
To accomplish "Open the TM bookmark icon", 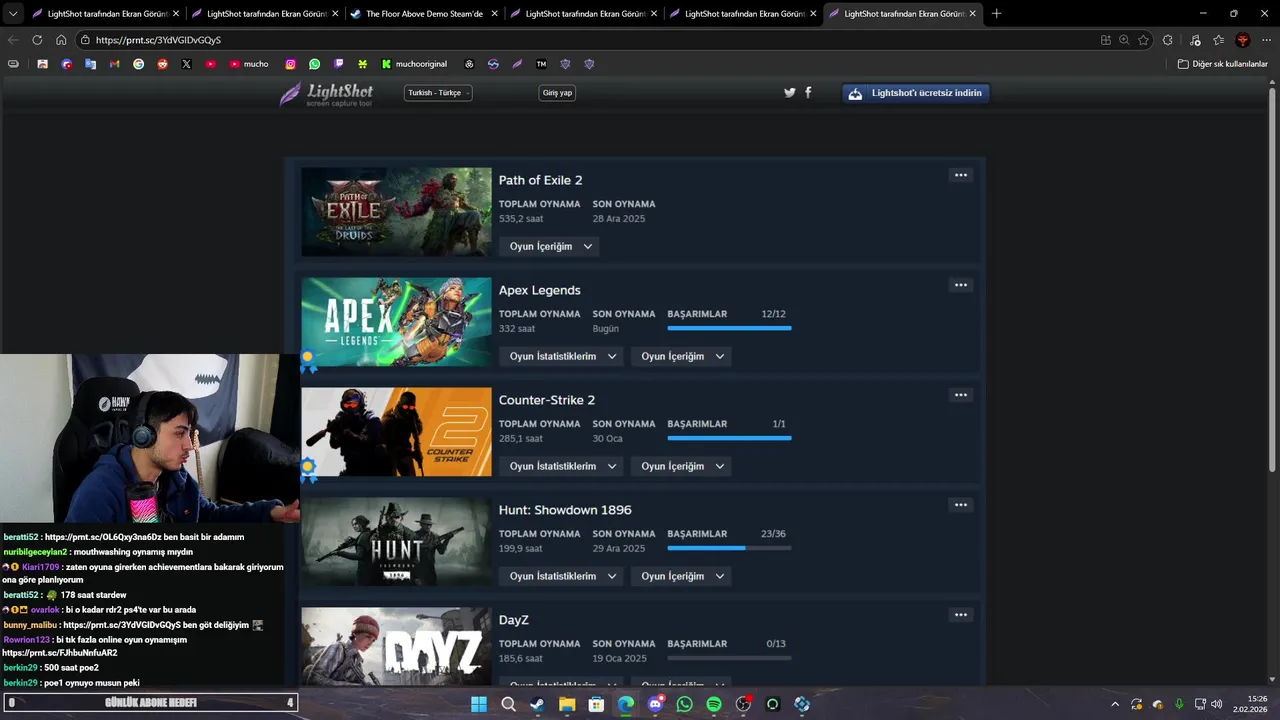I will pos(542,64).
